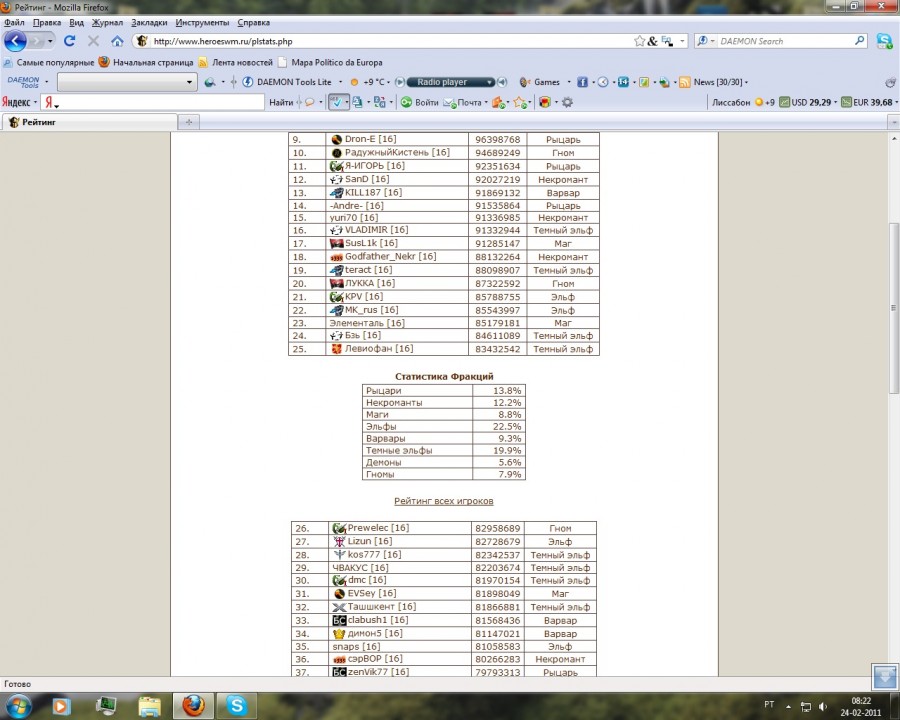This screenshot has width=900, height=720.
Task: Open the Games dropdown in DAEMON toolbar
Action: [545, 82]
